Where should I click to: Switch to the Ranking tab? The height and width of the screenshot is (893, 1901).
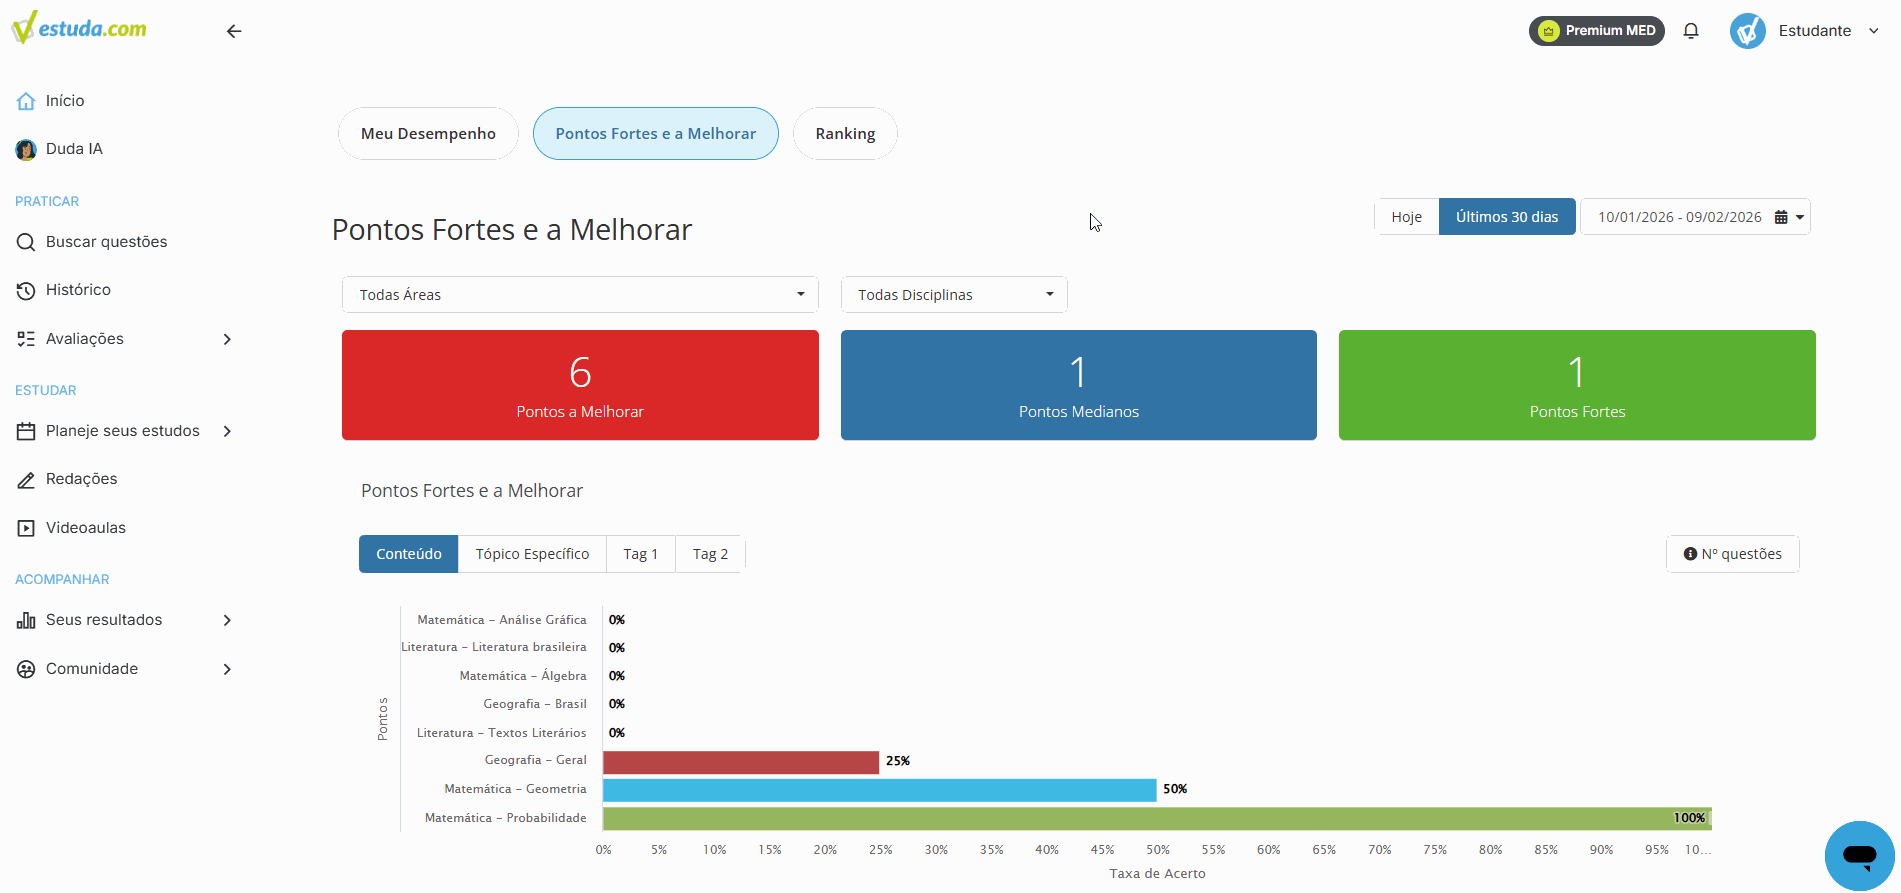pyautogui.click(x=845, y=134)
